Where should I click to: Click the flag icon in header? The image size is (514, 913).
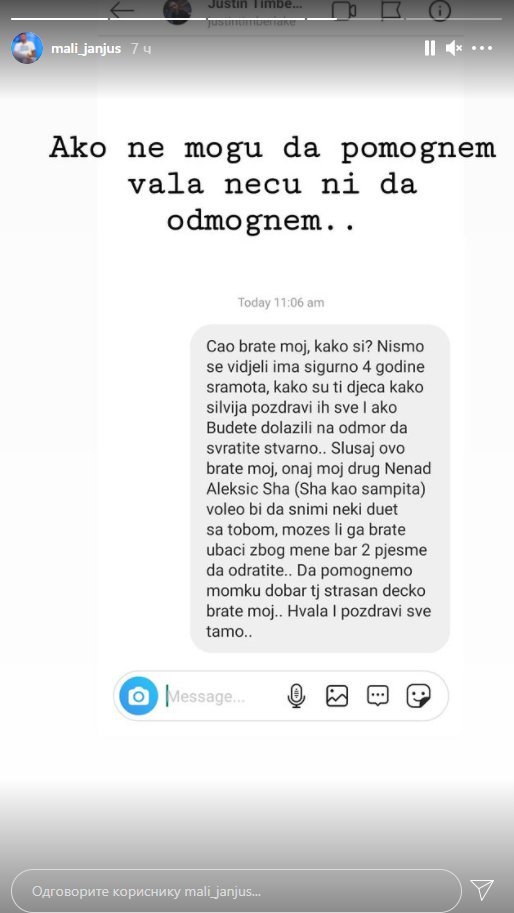392,10
